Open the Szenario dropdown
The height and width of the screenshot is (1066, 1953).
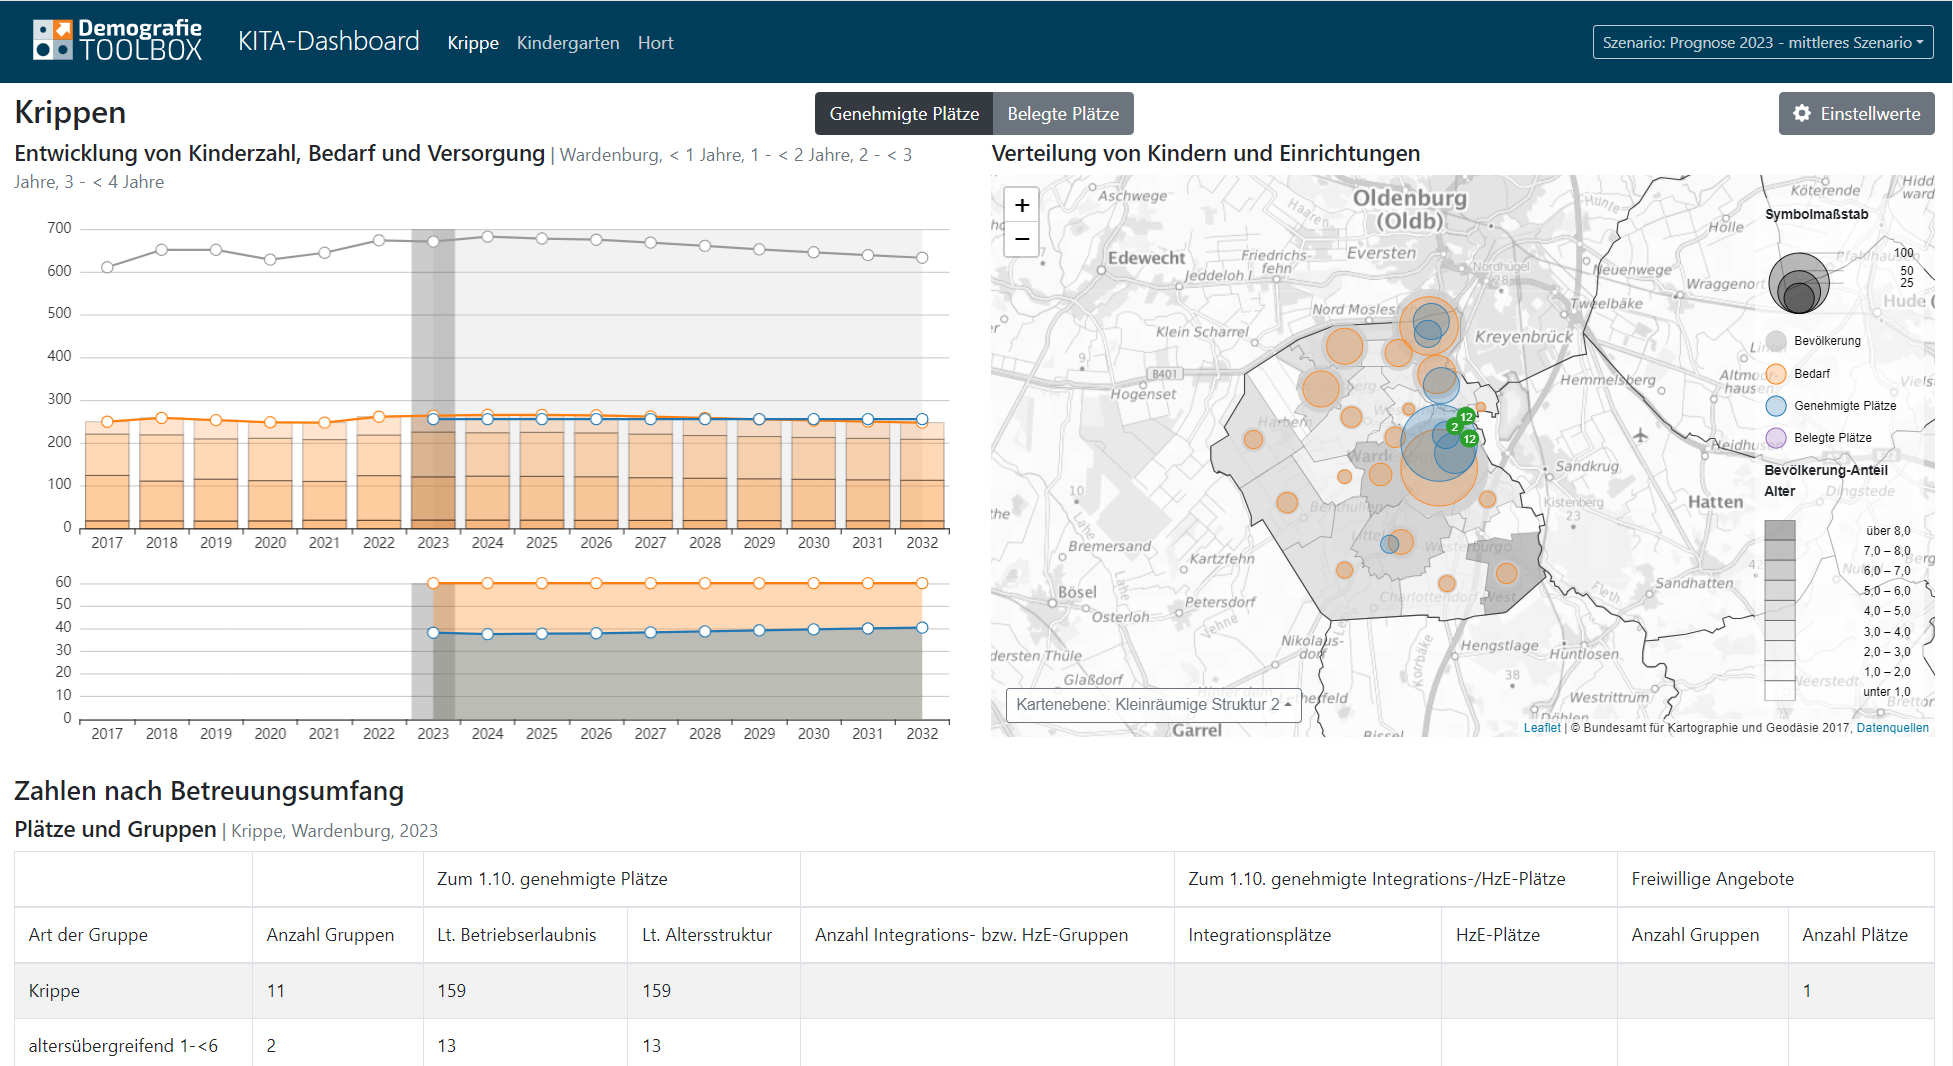1762,42
